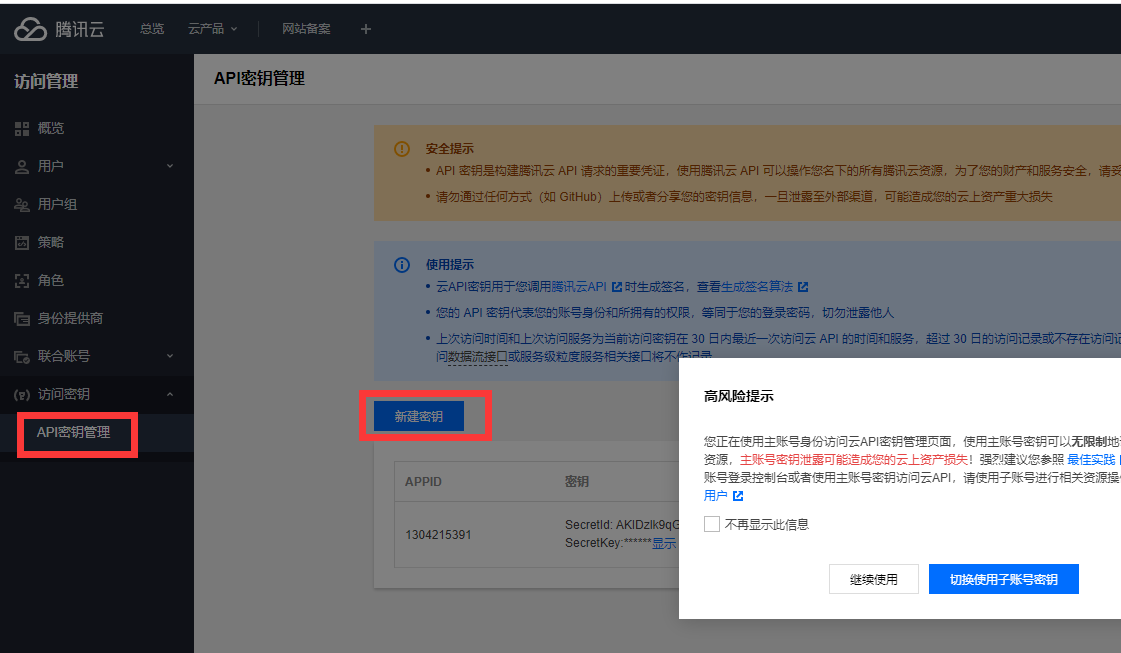Click the 继续使用 button
1121x653 pixels.
(x=874, y=579)
